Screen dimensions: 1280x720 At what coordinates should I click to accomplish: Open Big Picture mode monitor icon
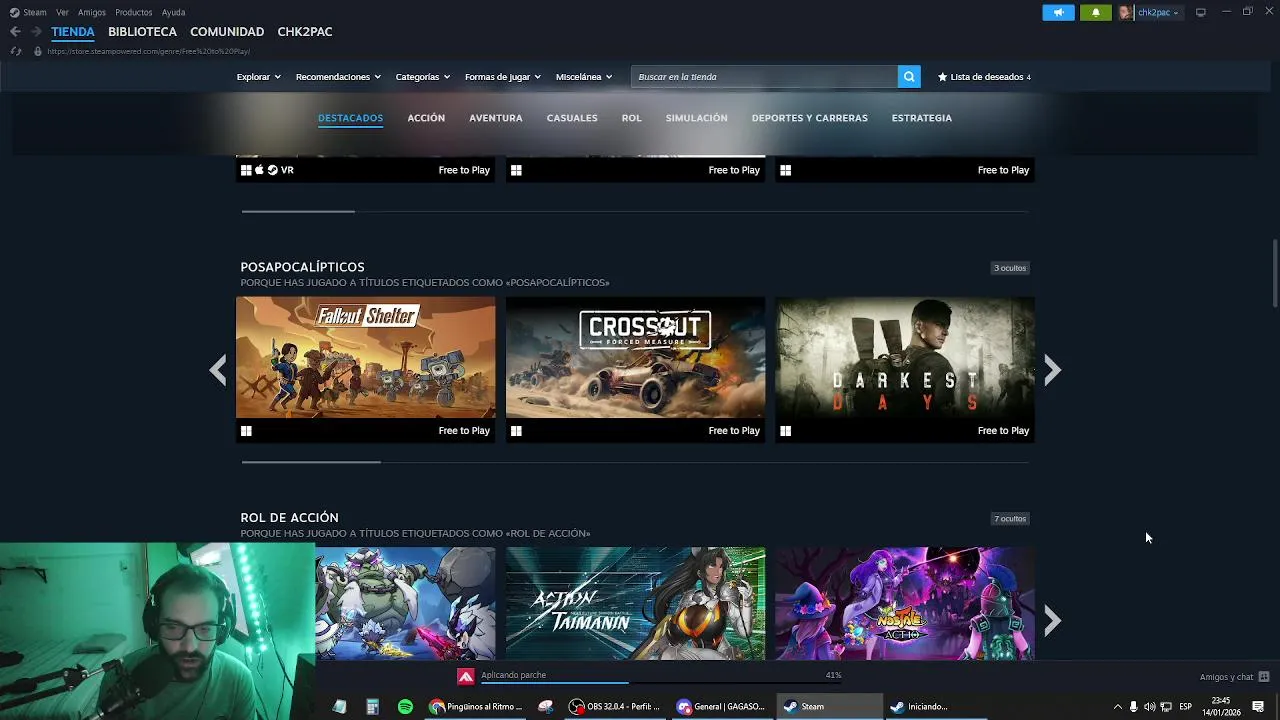click(x=1200, y=12)
